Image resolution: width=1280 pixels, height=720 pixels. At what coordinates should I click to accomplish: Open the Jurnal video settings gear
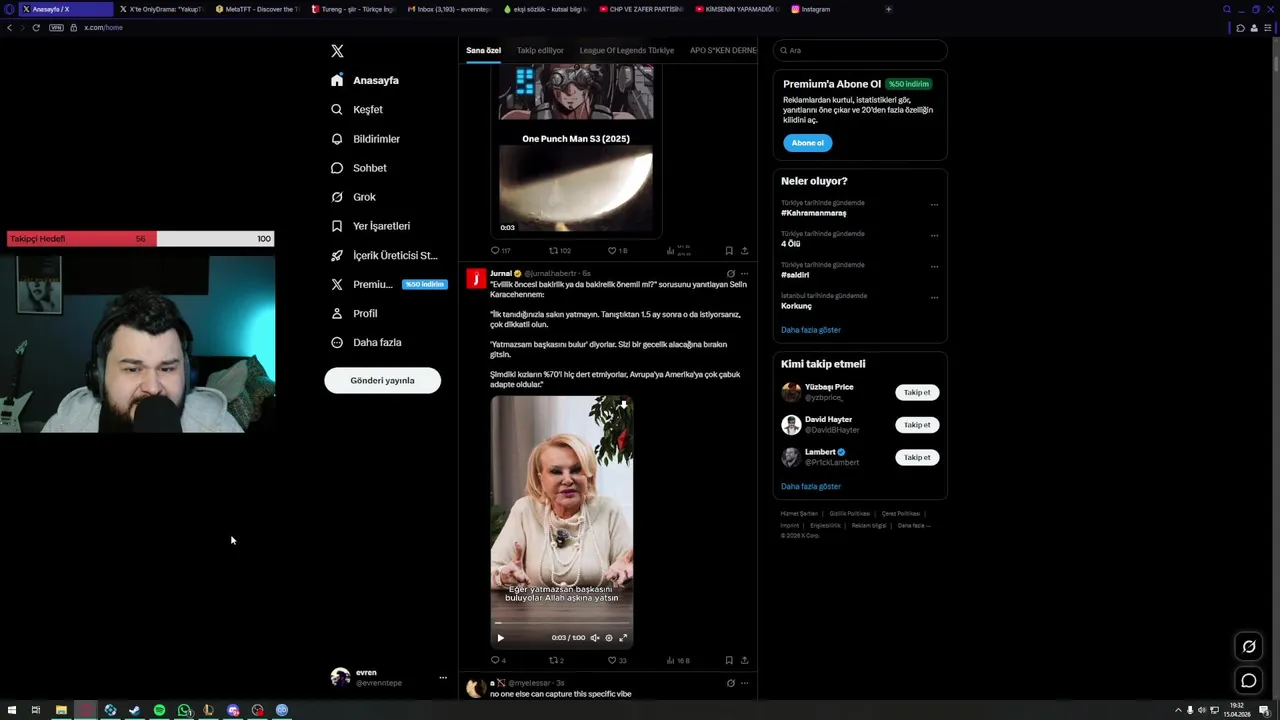[609, 638]
